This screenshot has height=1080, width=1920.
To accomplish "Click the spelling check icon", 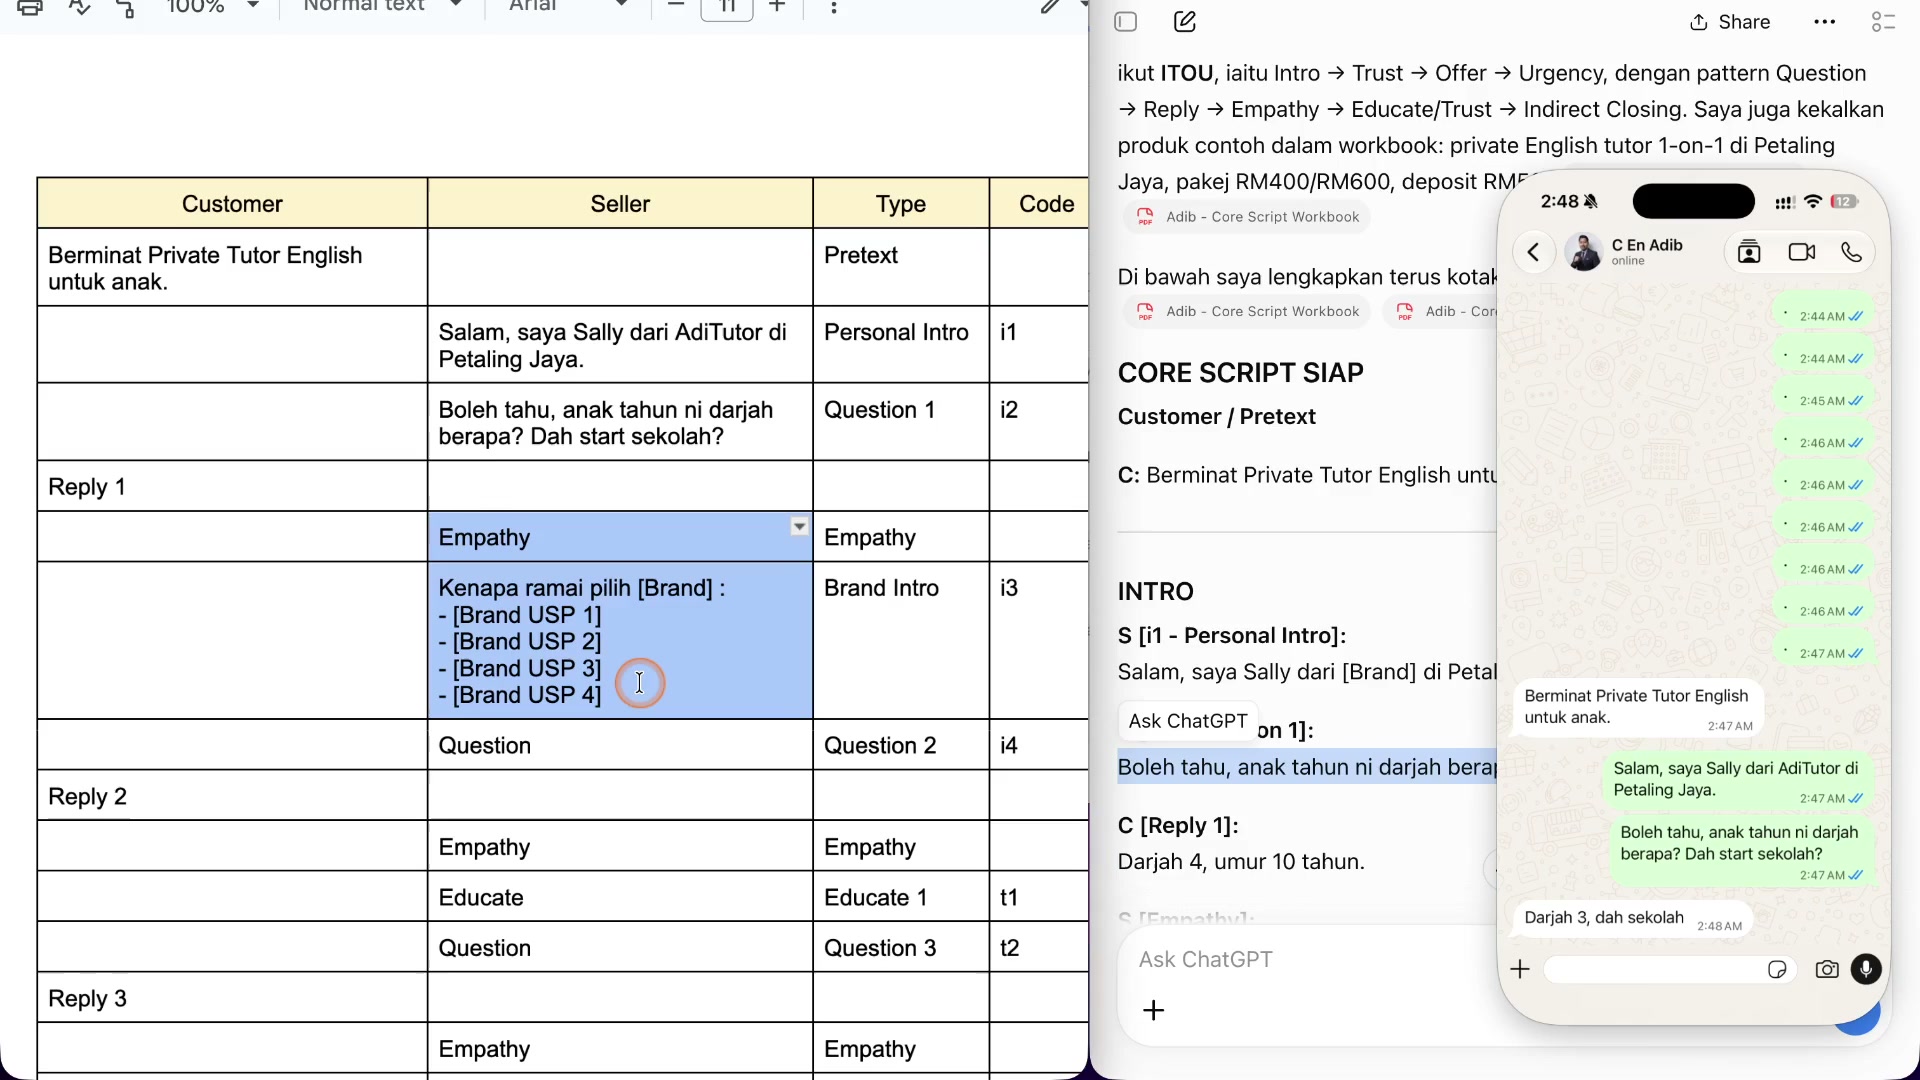I will [x=79, y=7].
